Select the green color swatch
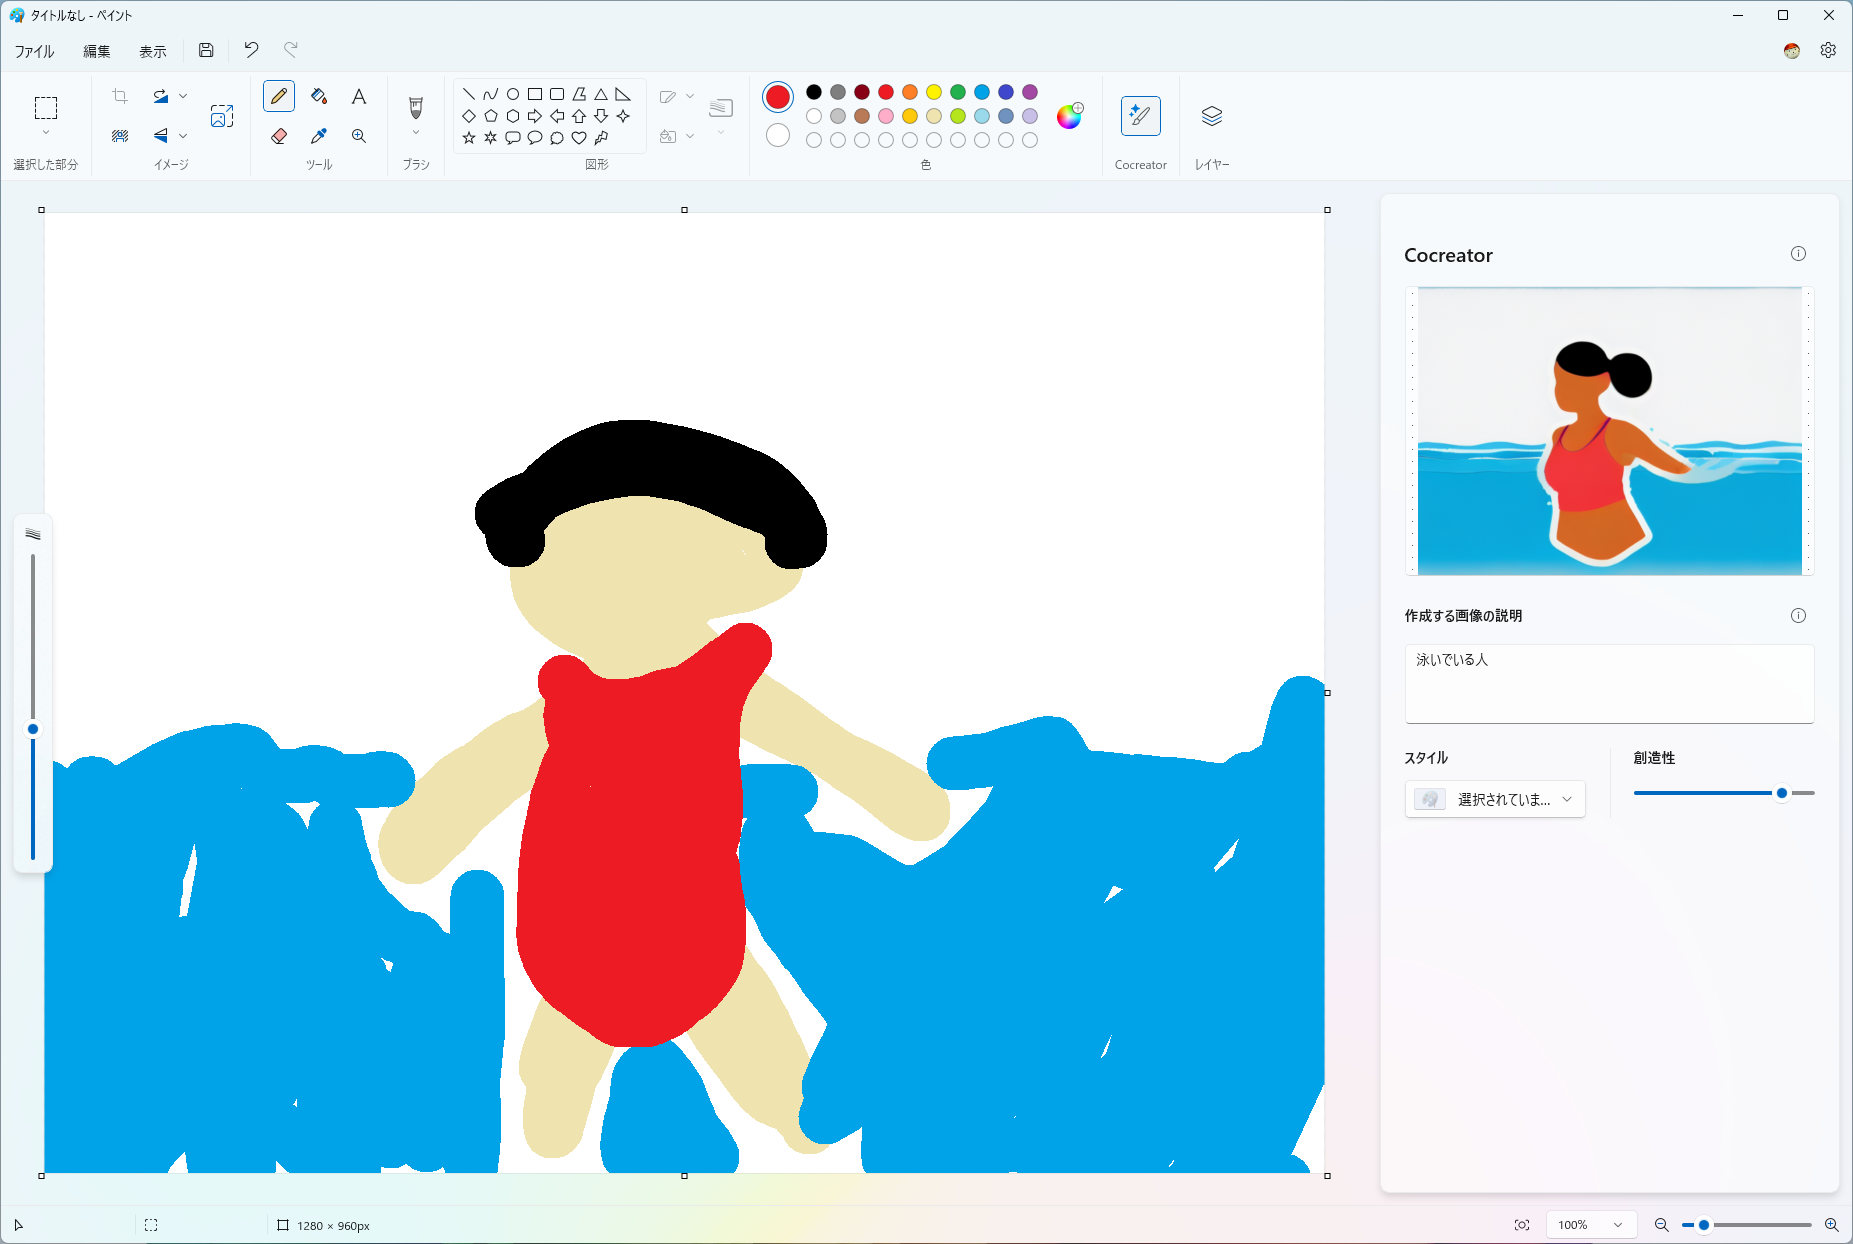Viewport: 1853px width, 1244px height. coord(958,91)
